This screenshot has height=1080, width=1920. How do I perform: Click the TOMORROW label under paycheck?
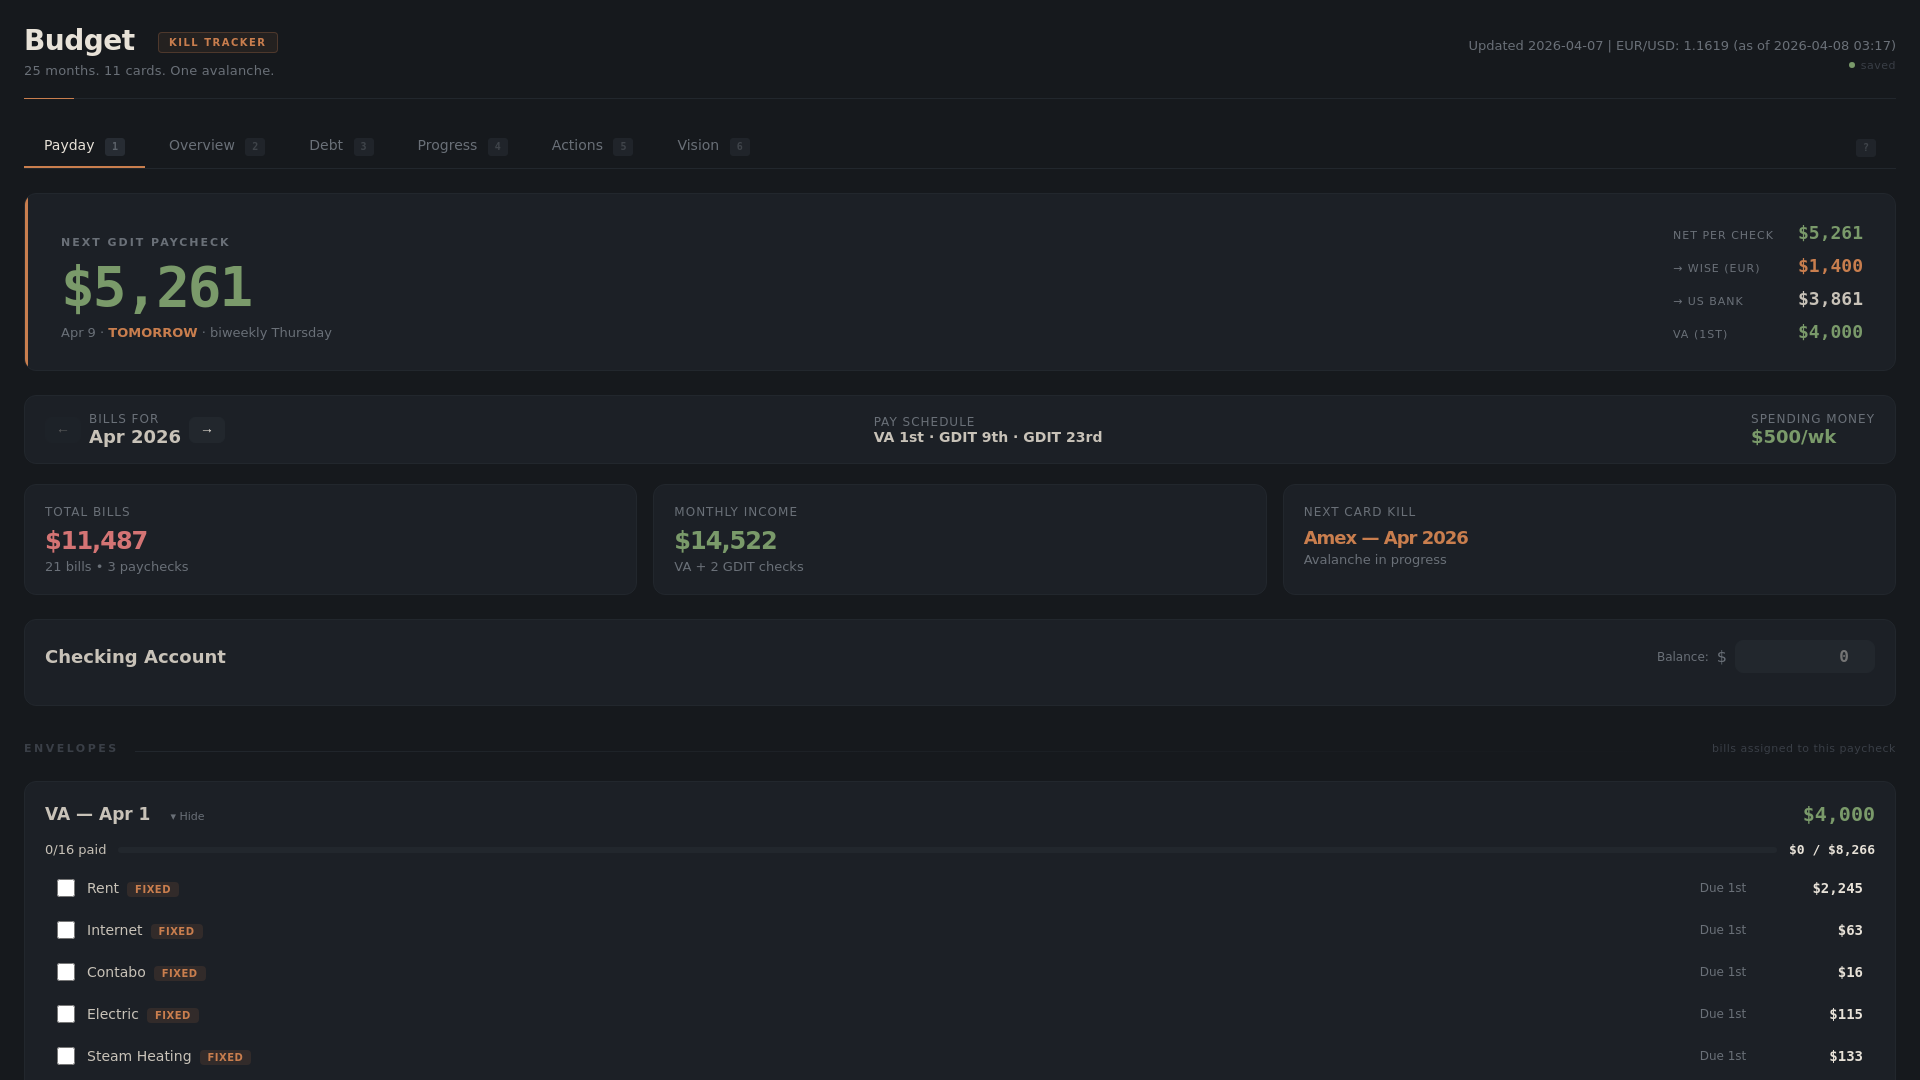pos(153,333)
